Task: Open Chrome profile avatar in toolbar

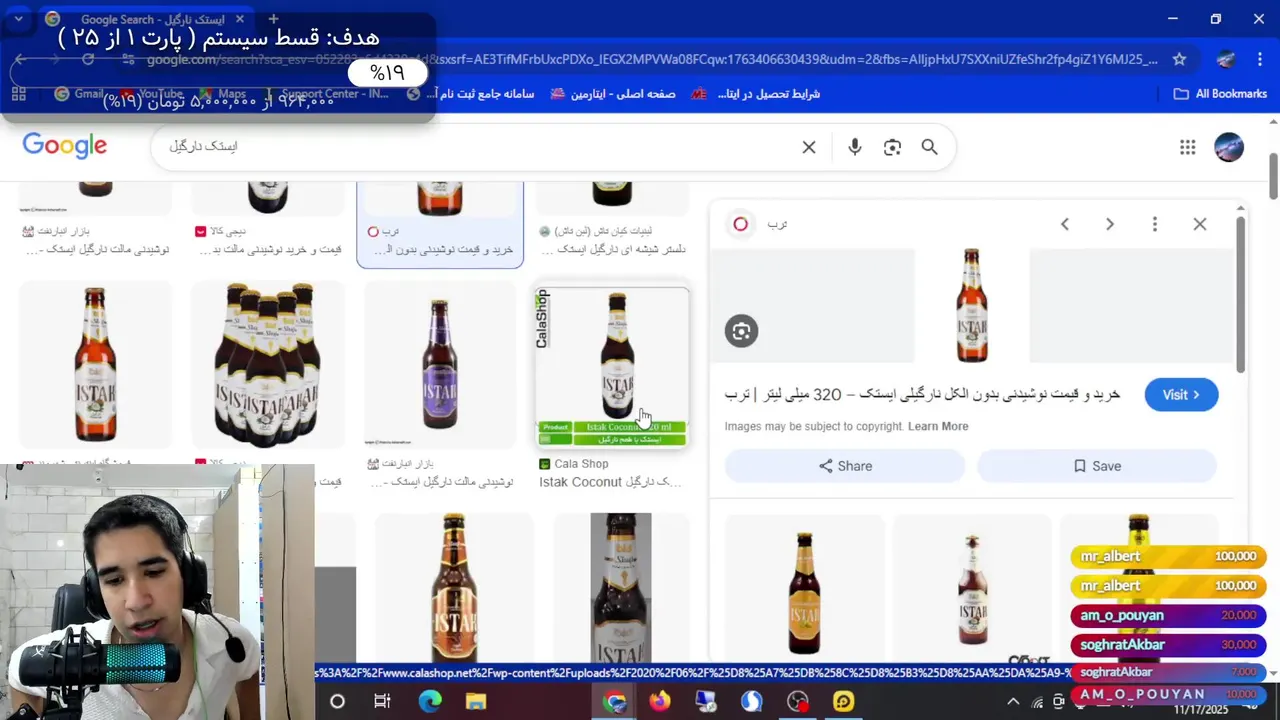Action: pyautogui.click(x=1225, y=59)
